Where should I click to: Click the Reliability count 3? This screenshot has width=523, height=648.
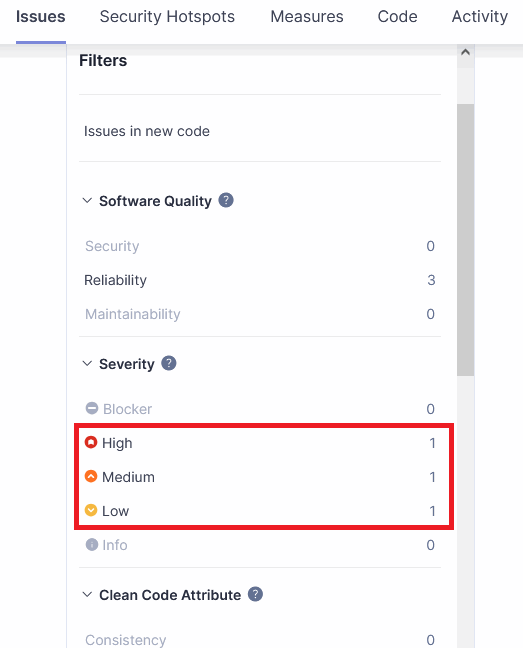(x=431, y=280)
